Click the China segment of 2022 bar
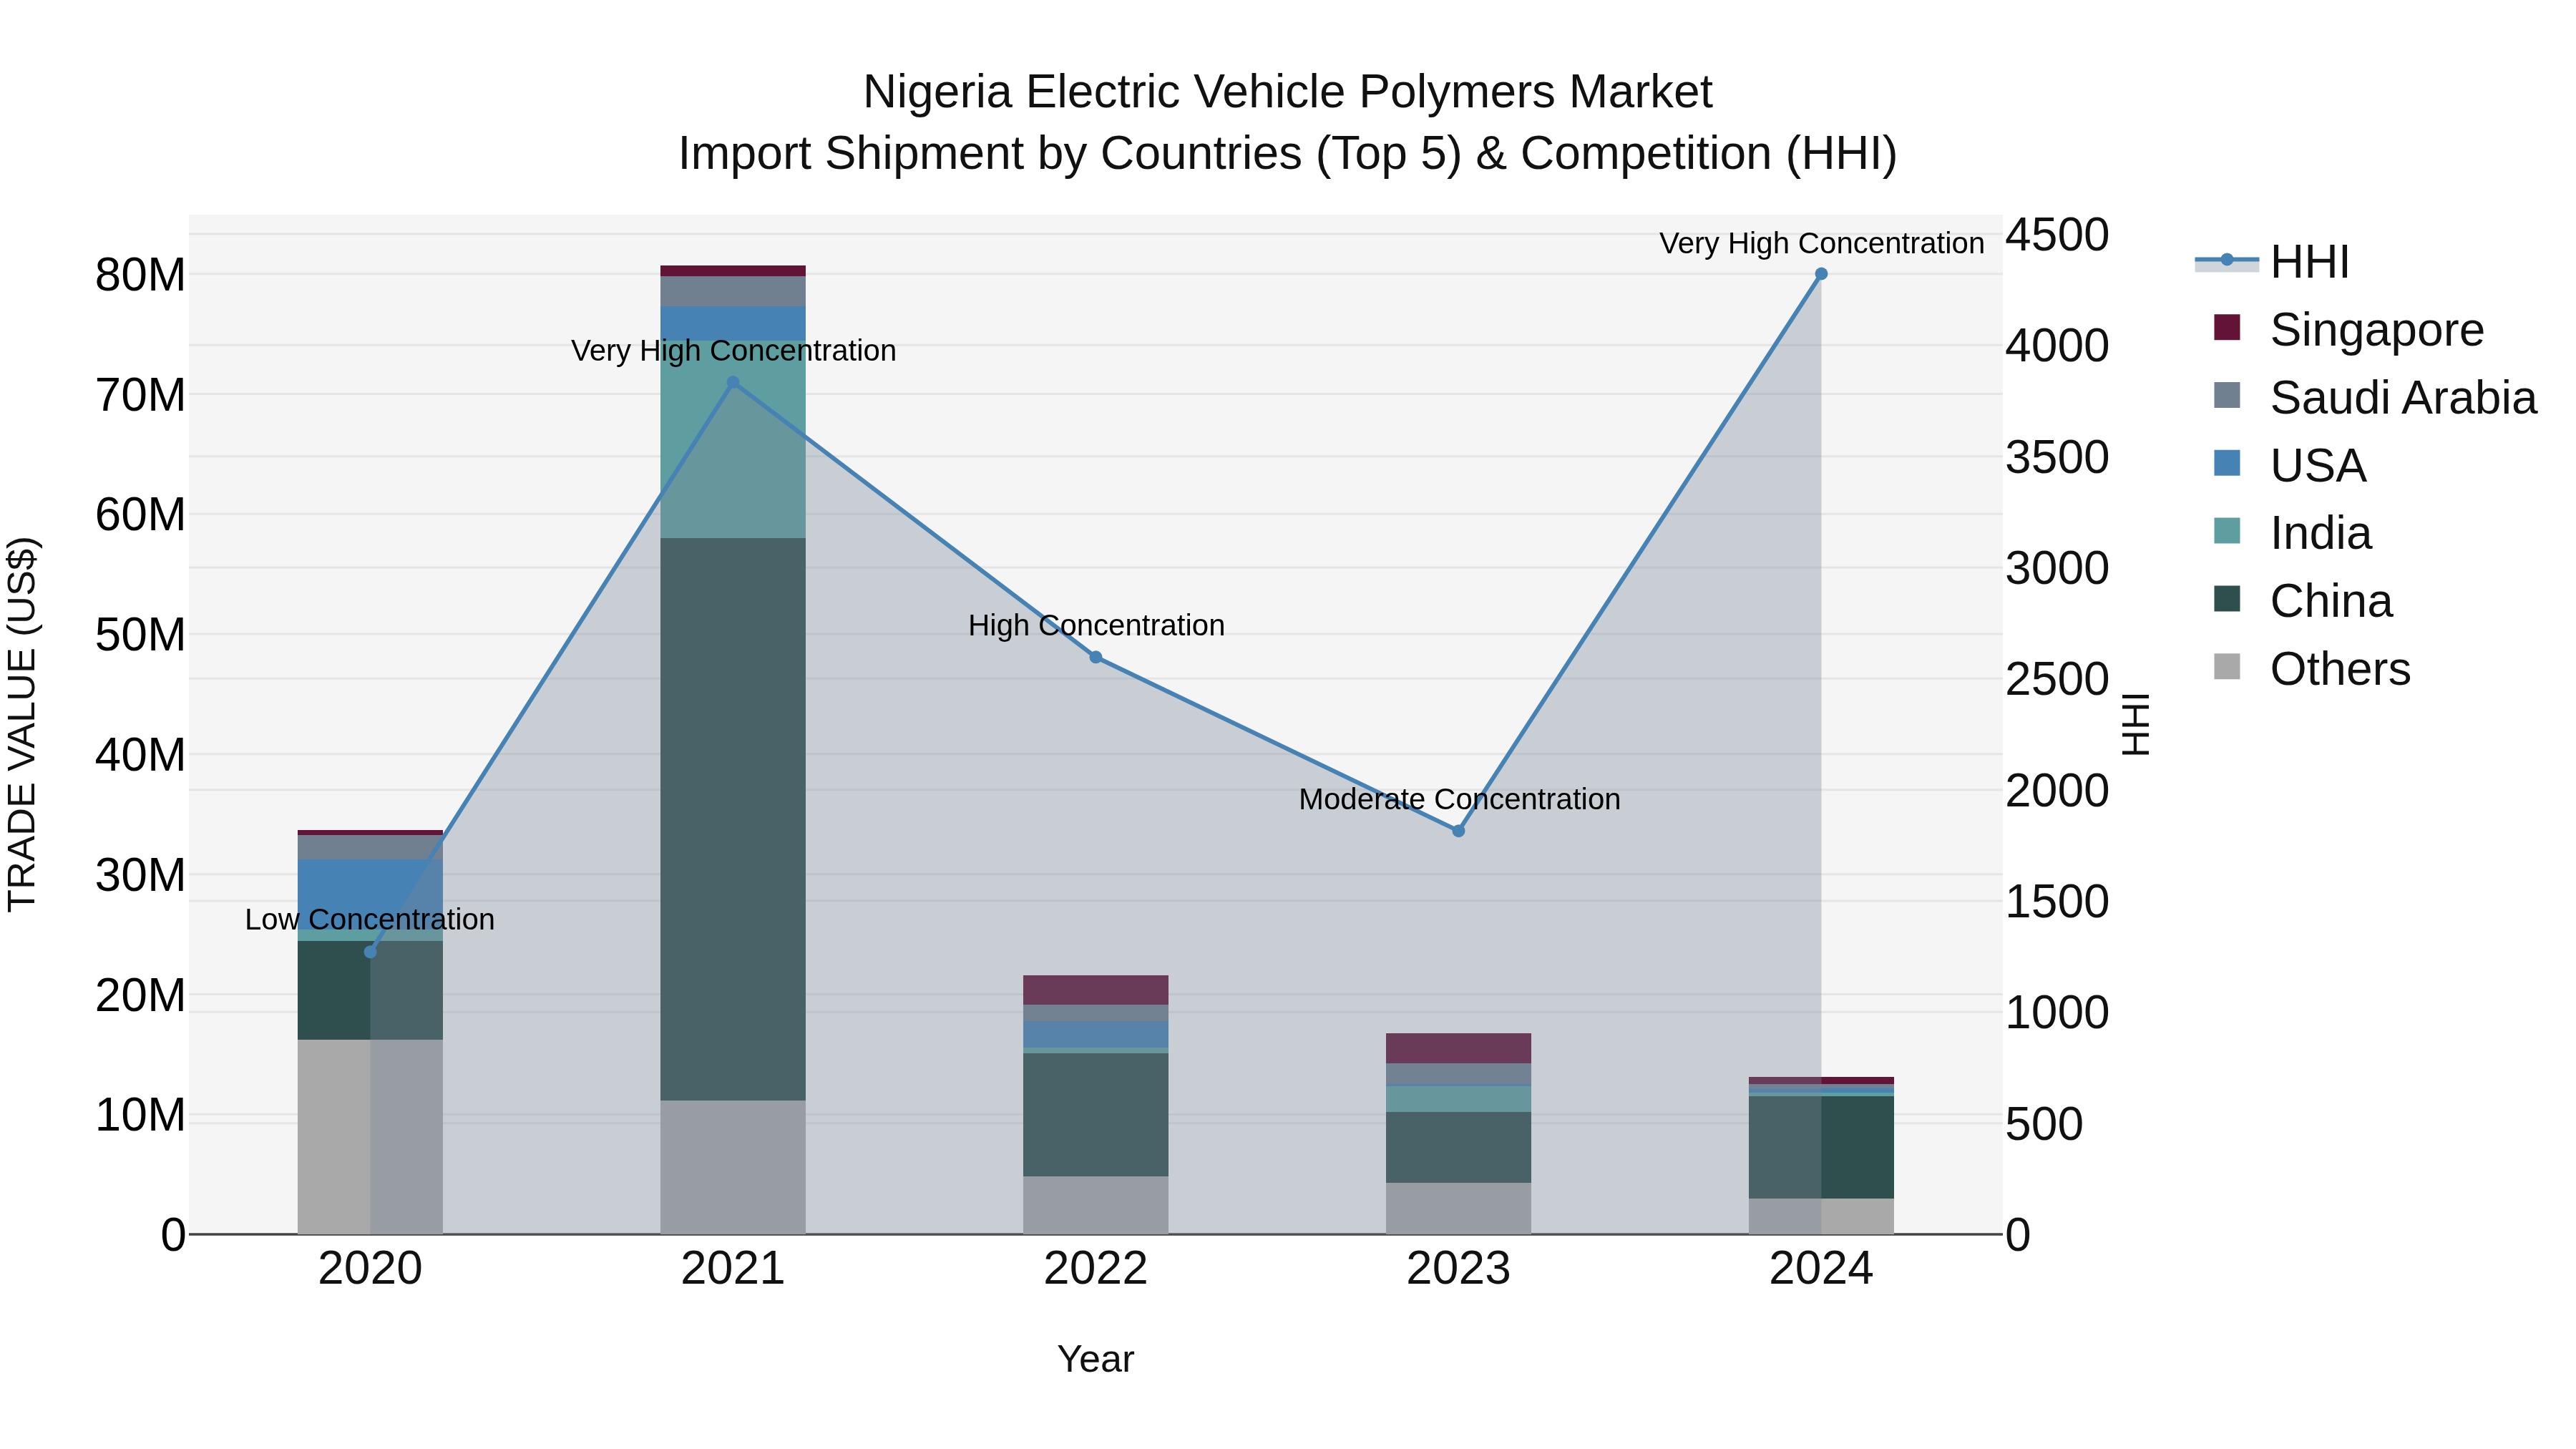Screen dimensions: 2576x1449 [x=1096, y=1114]
